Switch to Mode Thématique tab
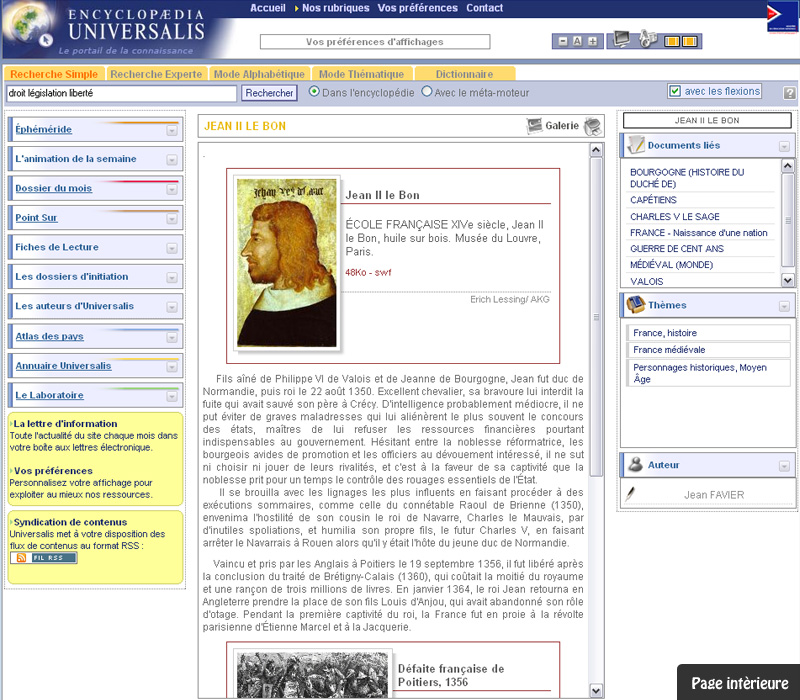 [x=361, y=74]
